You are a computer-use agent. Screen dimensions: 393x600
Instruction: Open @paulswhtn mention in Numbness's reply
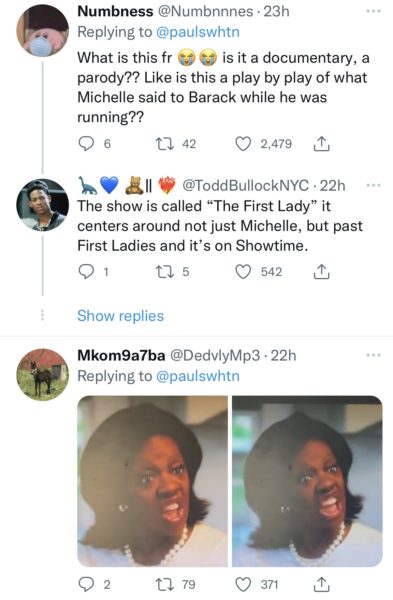198,32
